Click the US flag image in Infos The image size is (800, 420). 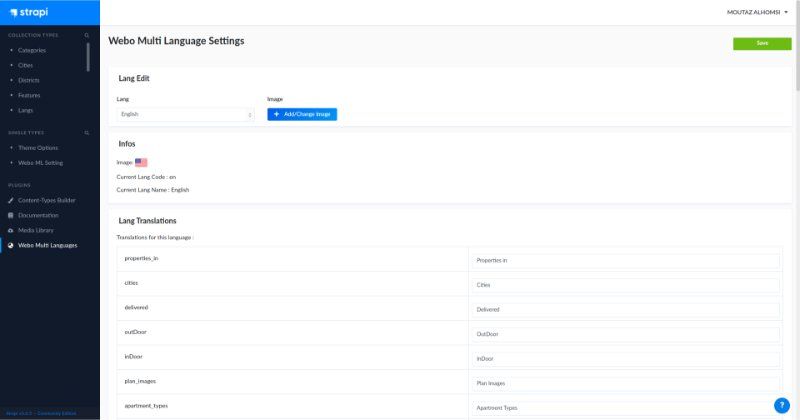141,162
